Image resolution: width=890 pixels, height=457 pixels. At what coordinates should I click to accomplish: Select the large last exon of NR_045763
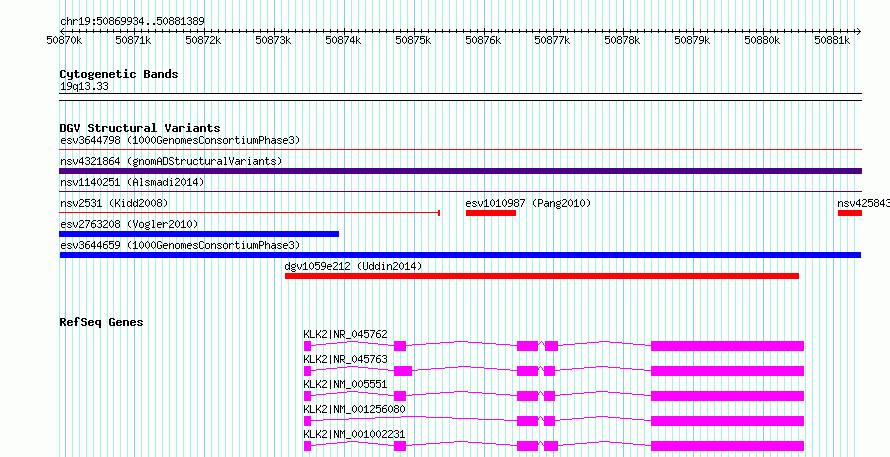[727, 371]
